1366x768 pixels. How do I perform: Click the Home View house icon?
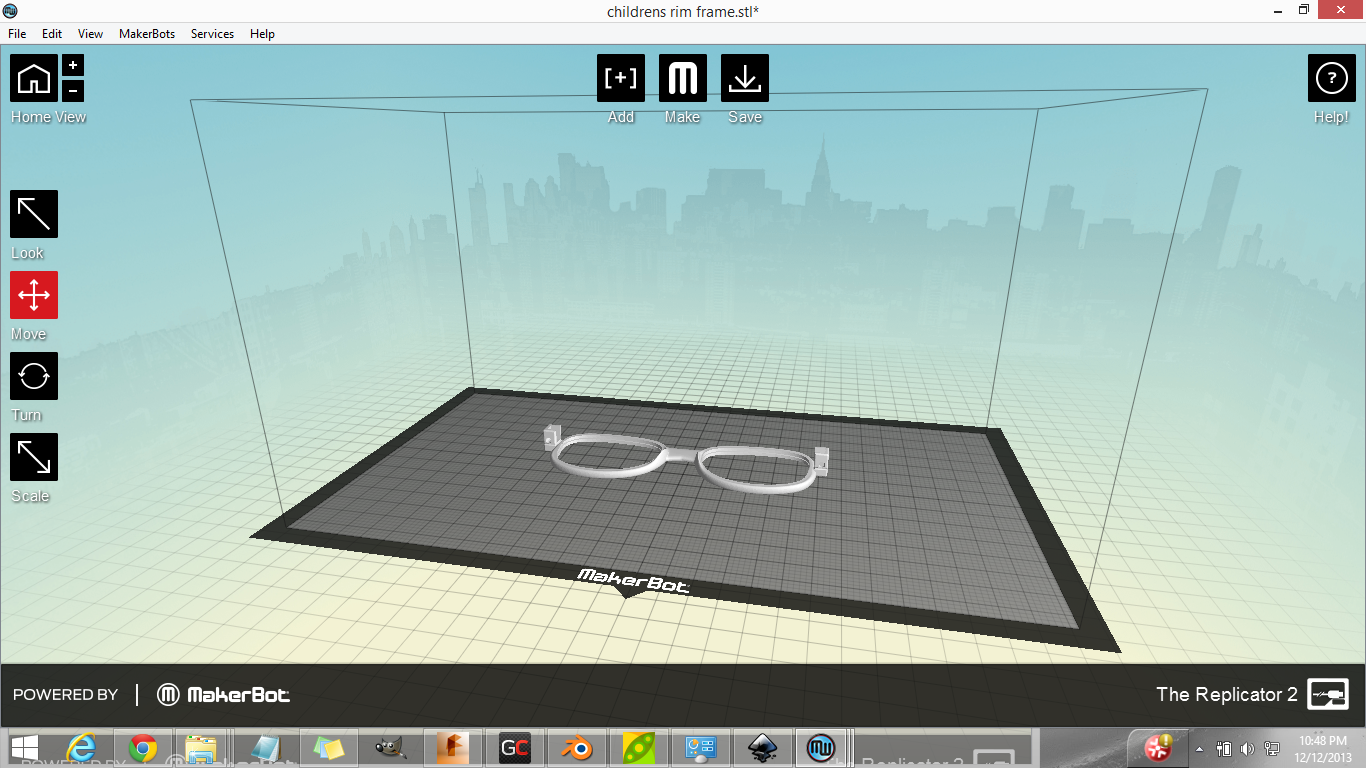pyautogui.click(x=34, y=78)
